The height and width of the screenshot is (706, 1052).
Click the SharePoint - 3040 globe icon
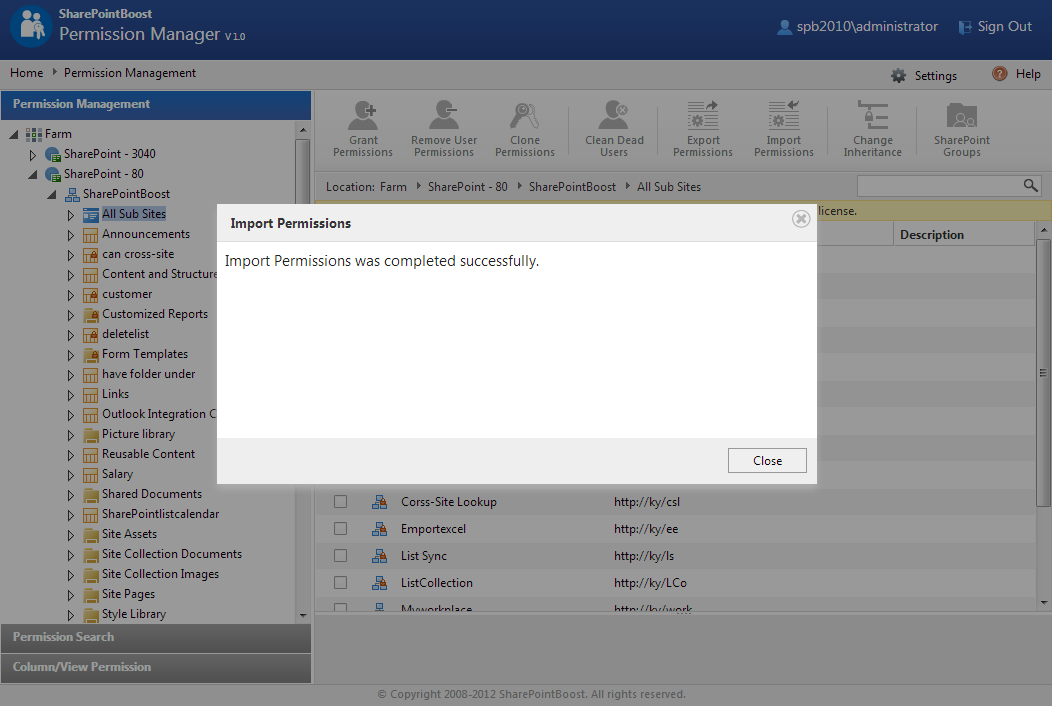(x=53, y=154)
